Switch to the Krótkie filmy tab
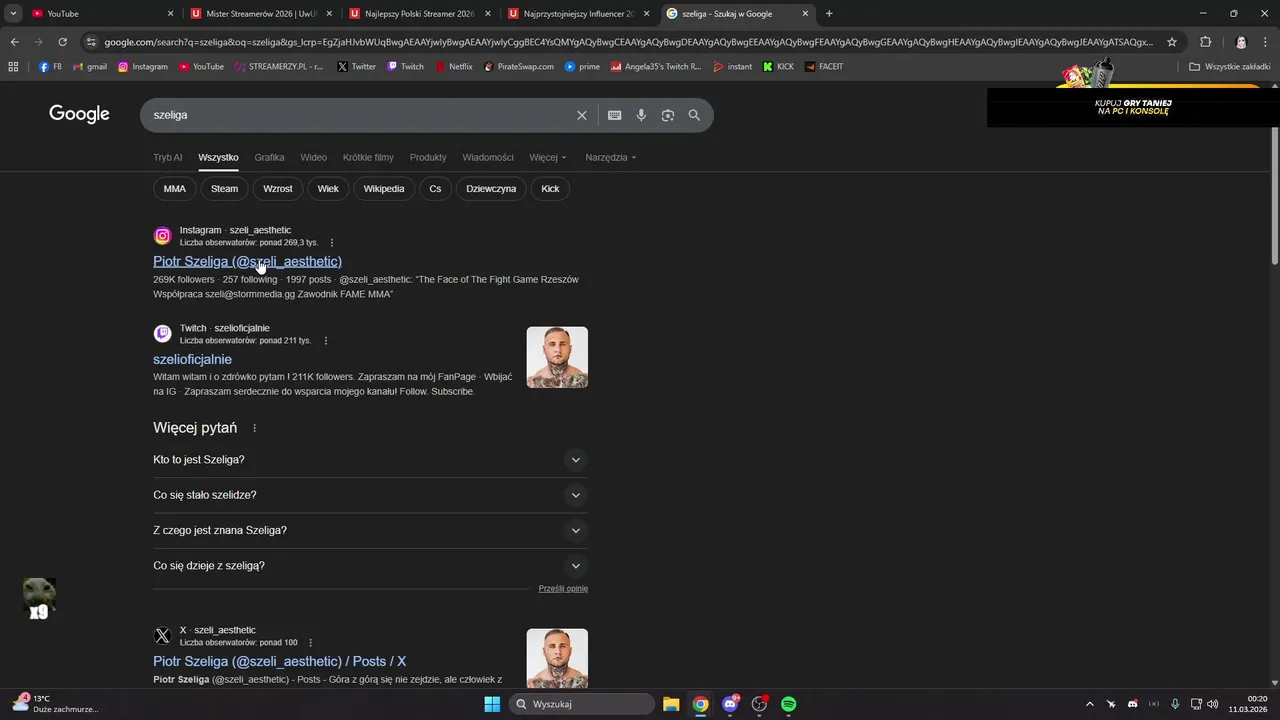 click(x=368, y=157)
